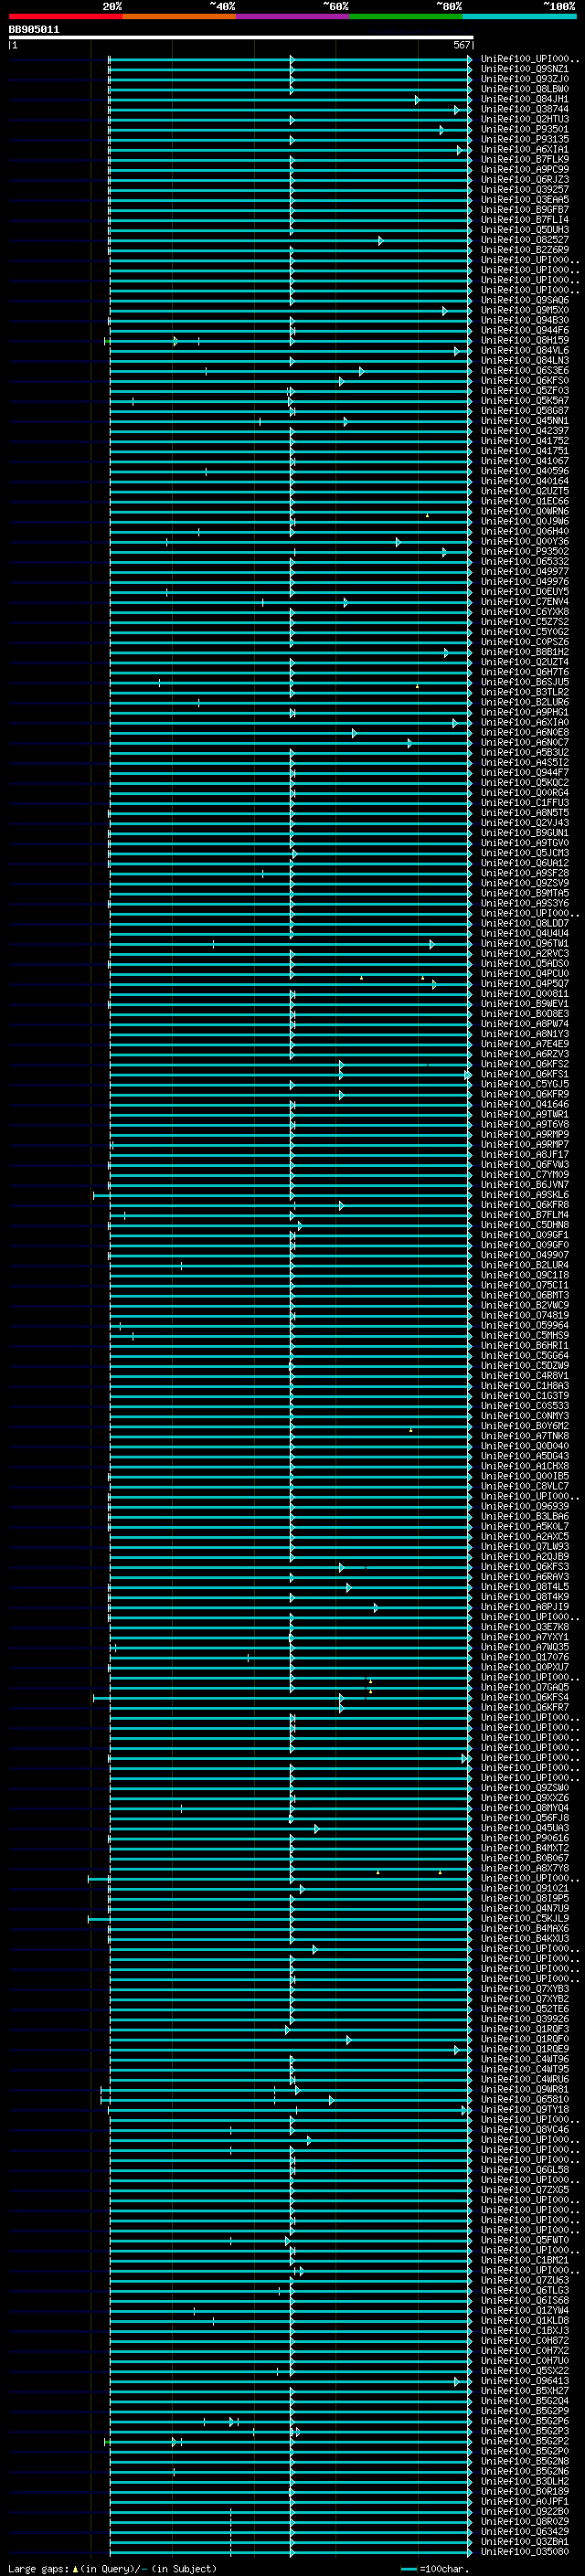
Task: Click the orange ~40% identity legend segment
Action: [179, 16]
